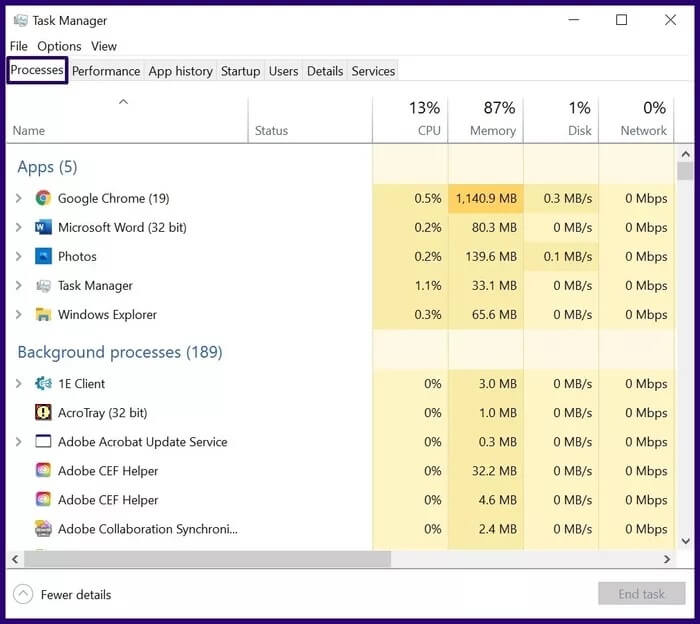Screen dimensions: 700x624
Task: Click the vertical scrollbar thumb
Action: tap(686, 171)
